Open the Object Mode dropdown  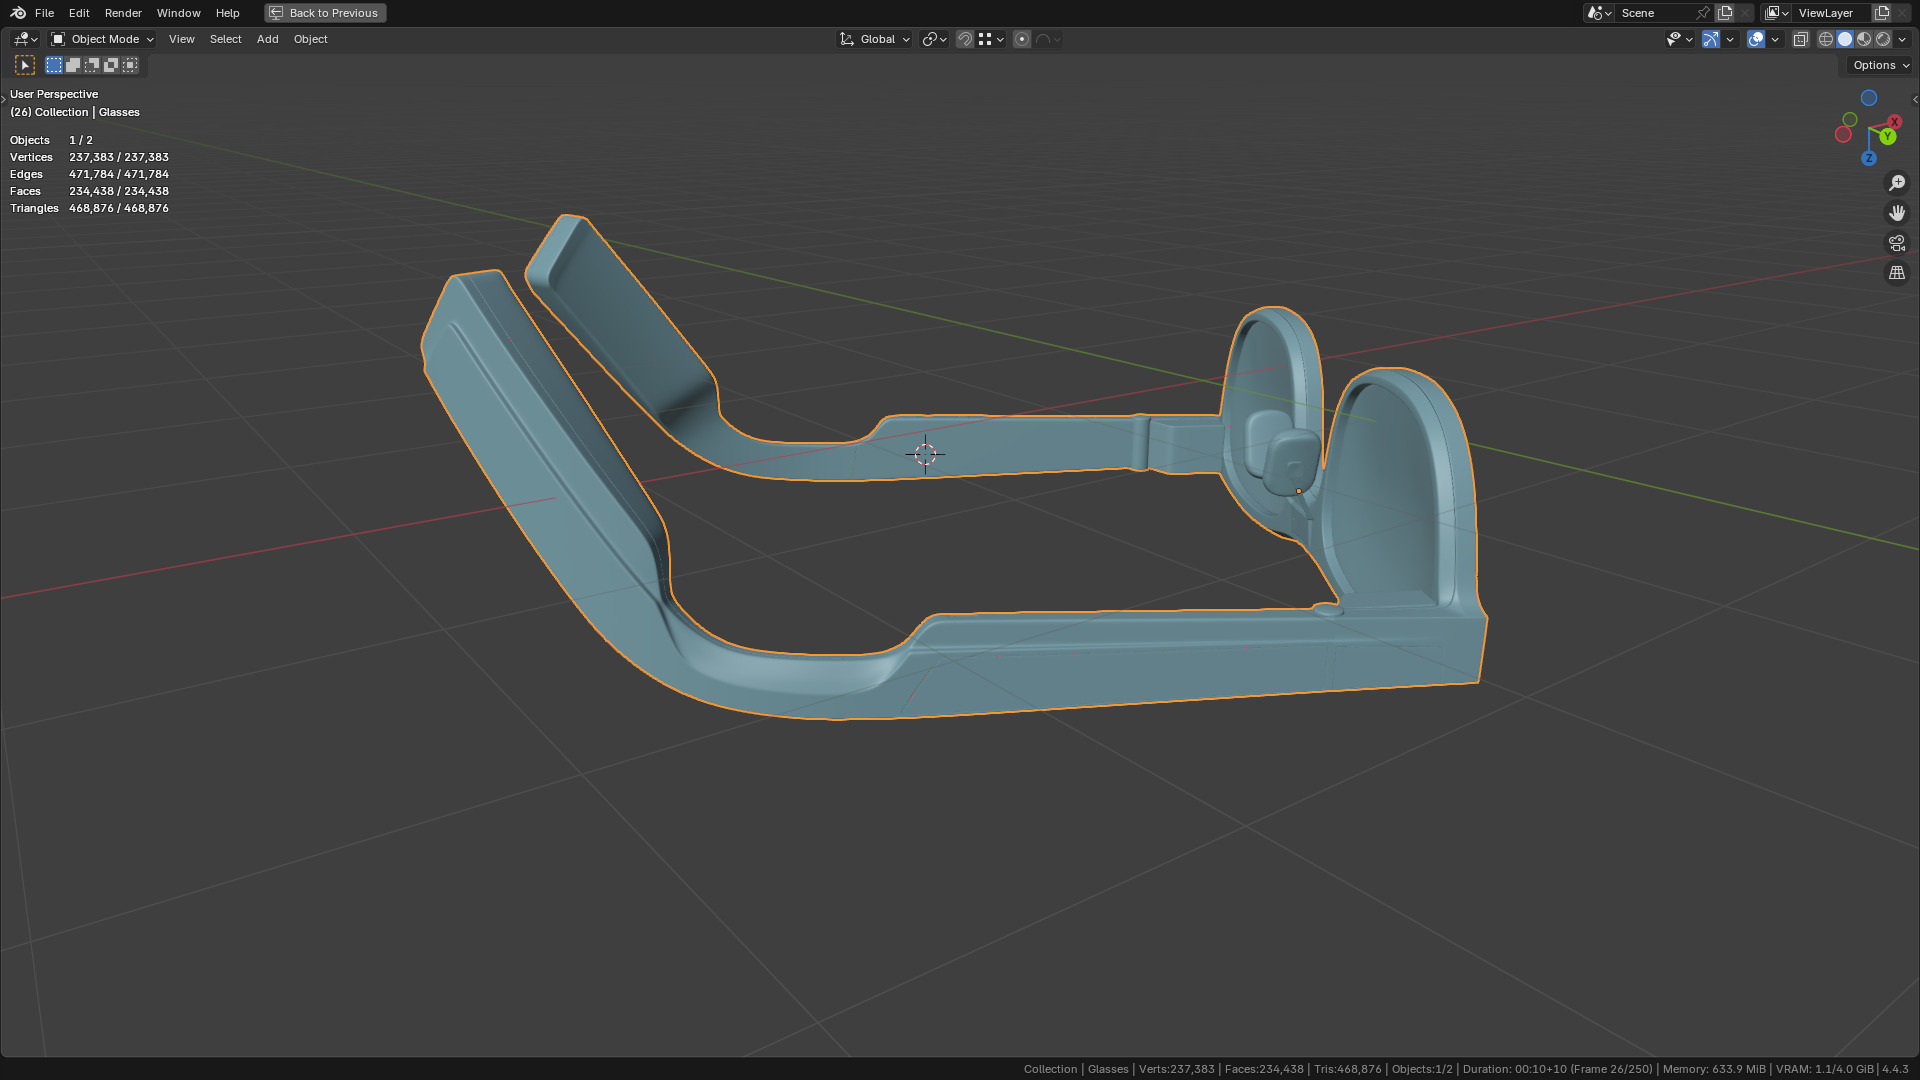pyautogui.click(x=103, y=39)
